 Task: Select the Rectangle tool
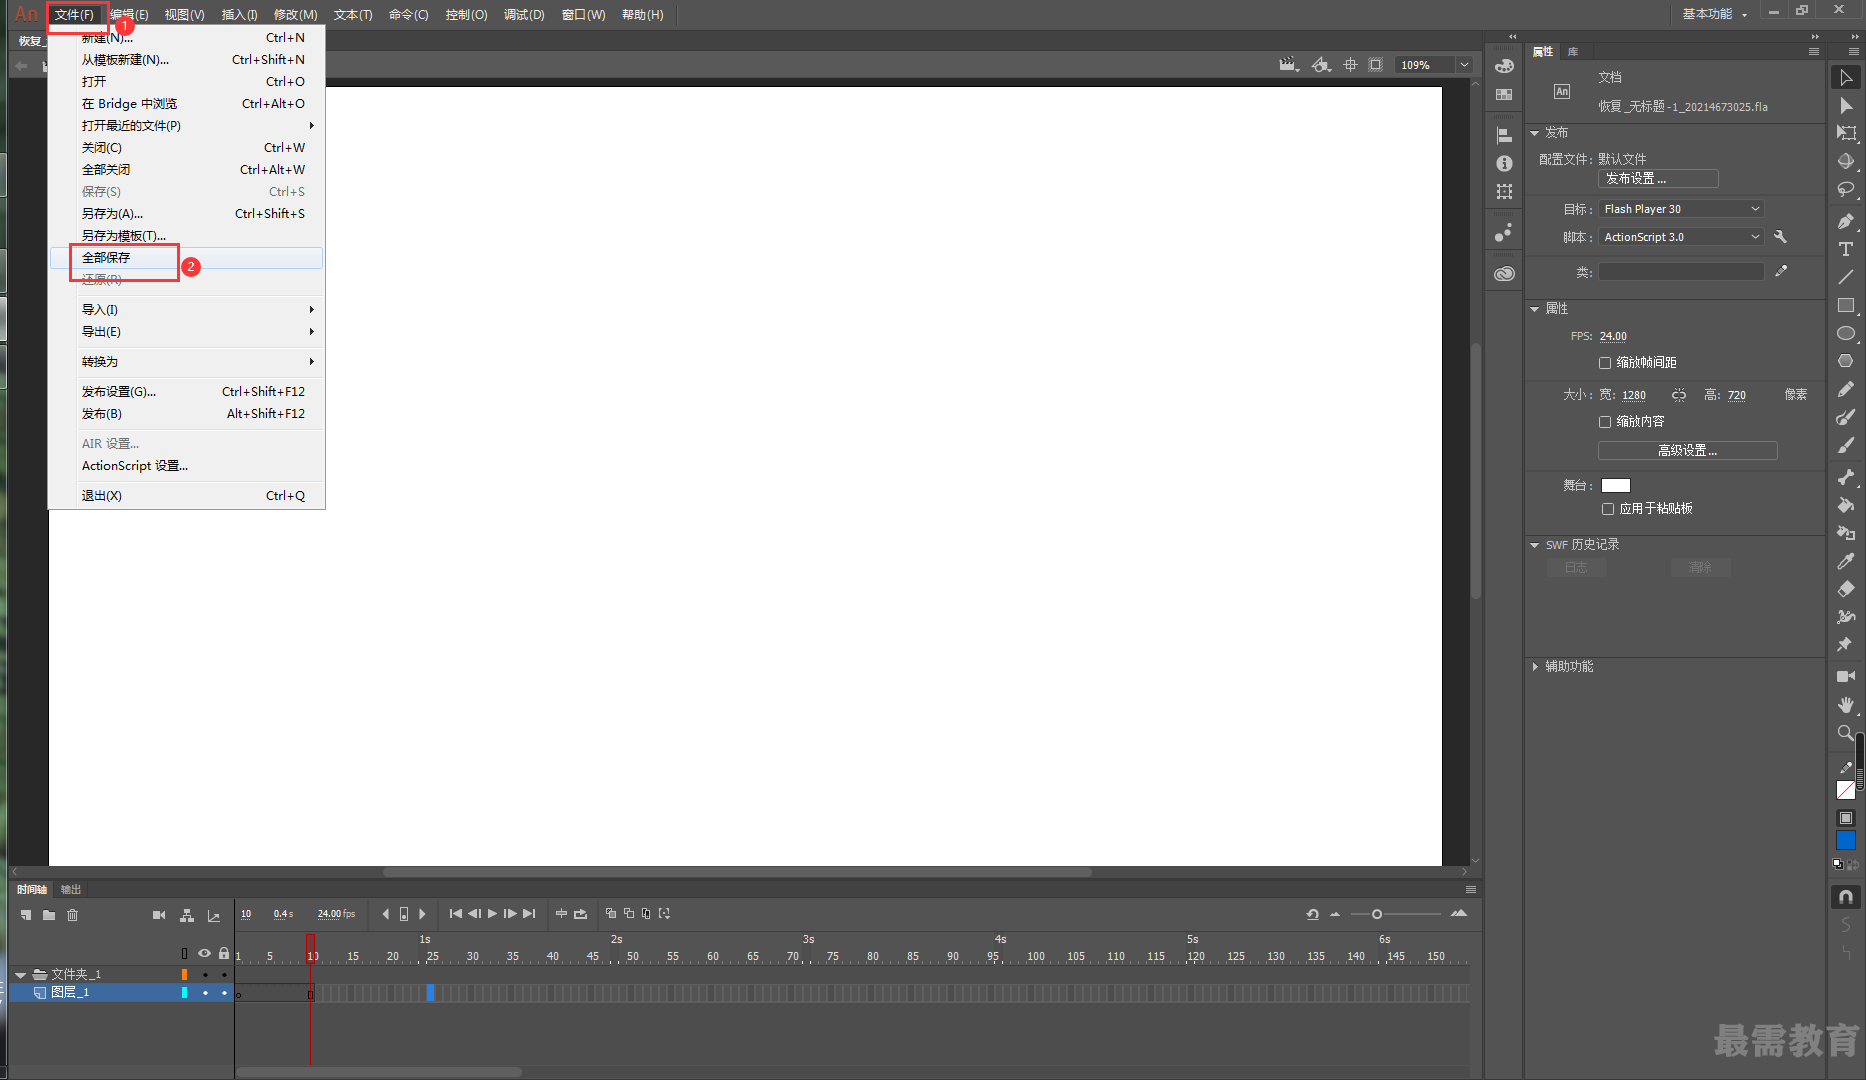point(1846,305)
